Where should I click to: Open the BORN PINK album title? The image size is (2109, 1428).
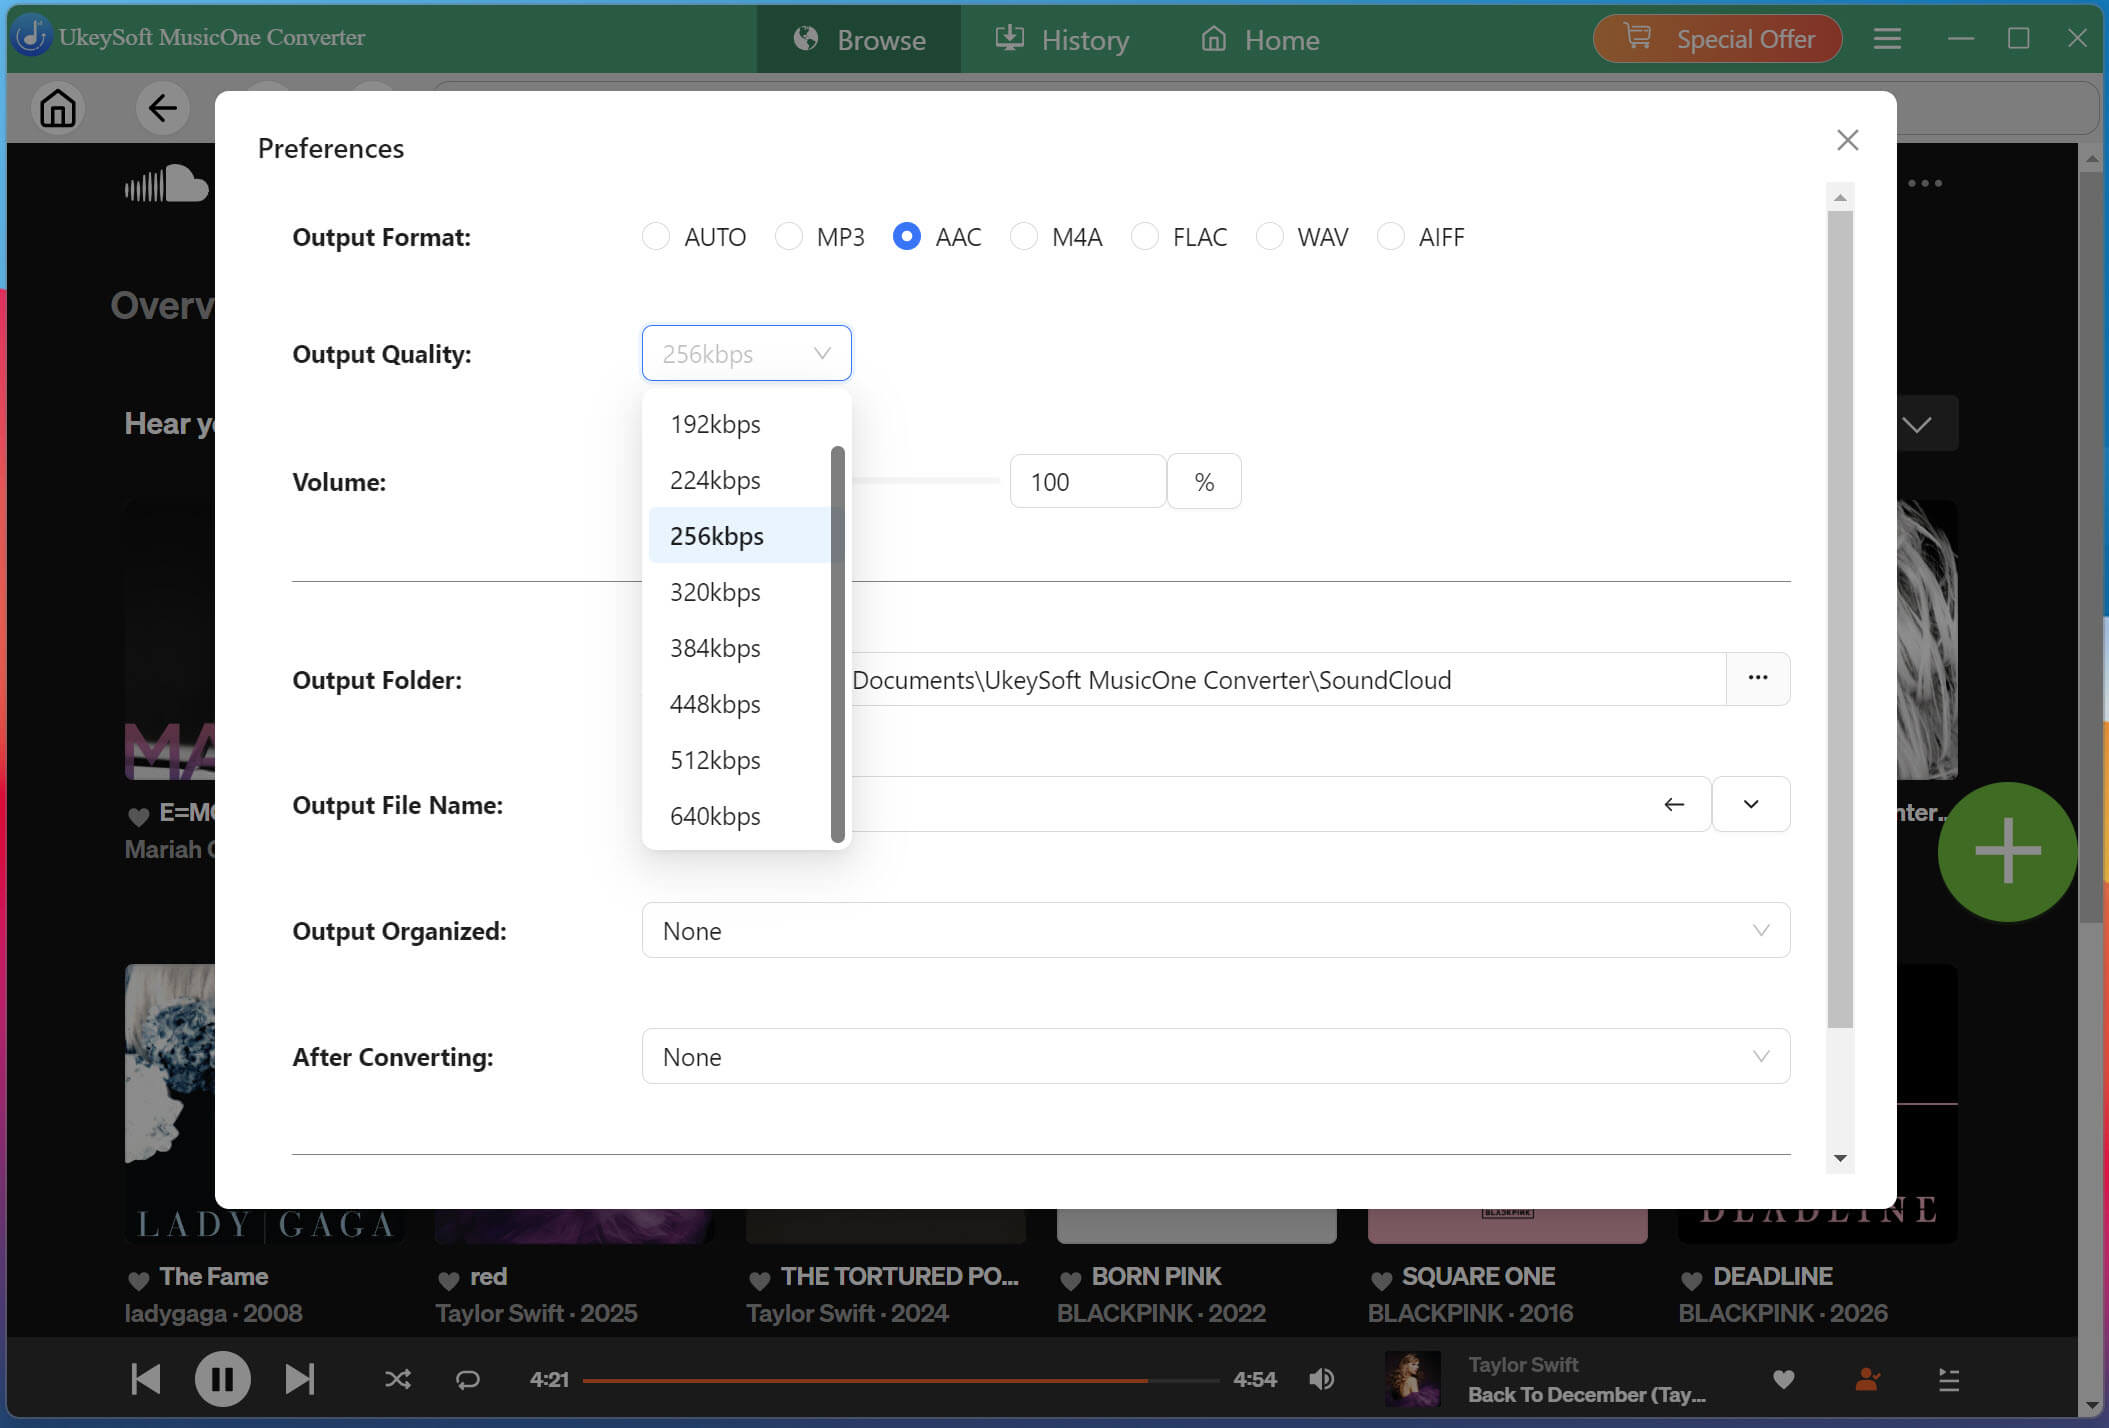point(1156,1277)
